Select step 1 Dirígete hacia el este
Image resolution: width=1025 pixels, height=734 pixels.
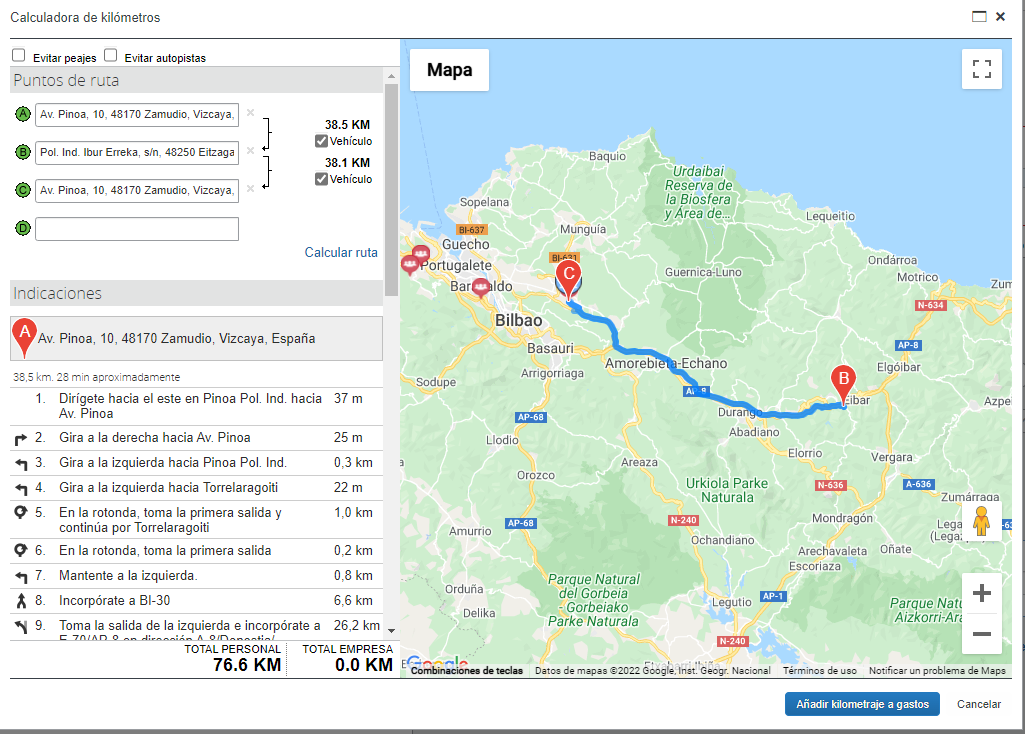coord(196,406)
